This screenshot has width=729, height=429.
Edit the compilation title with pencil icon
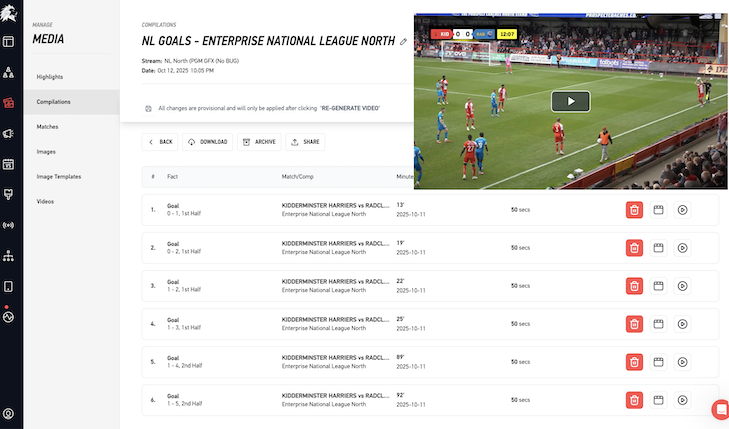pyautogui.click(x=403, y=42)
